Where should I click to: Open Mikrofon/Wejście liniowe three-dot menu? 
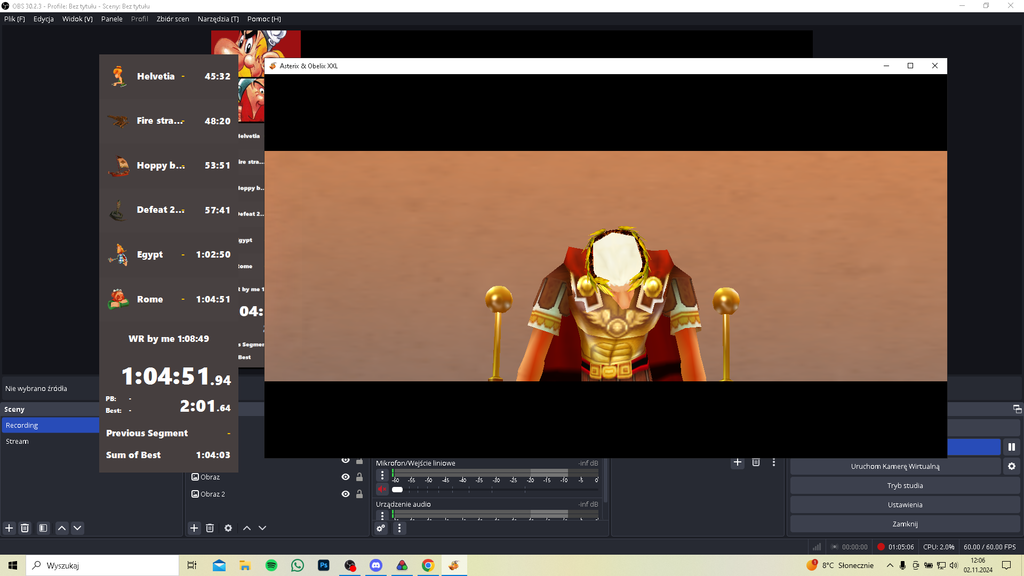coord(382,476)
